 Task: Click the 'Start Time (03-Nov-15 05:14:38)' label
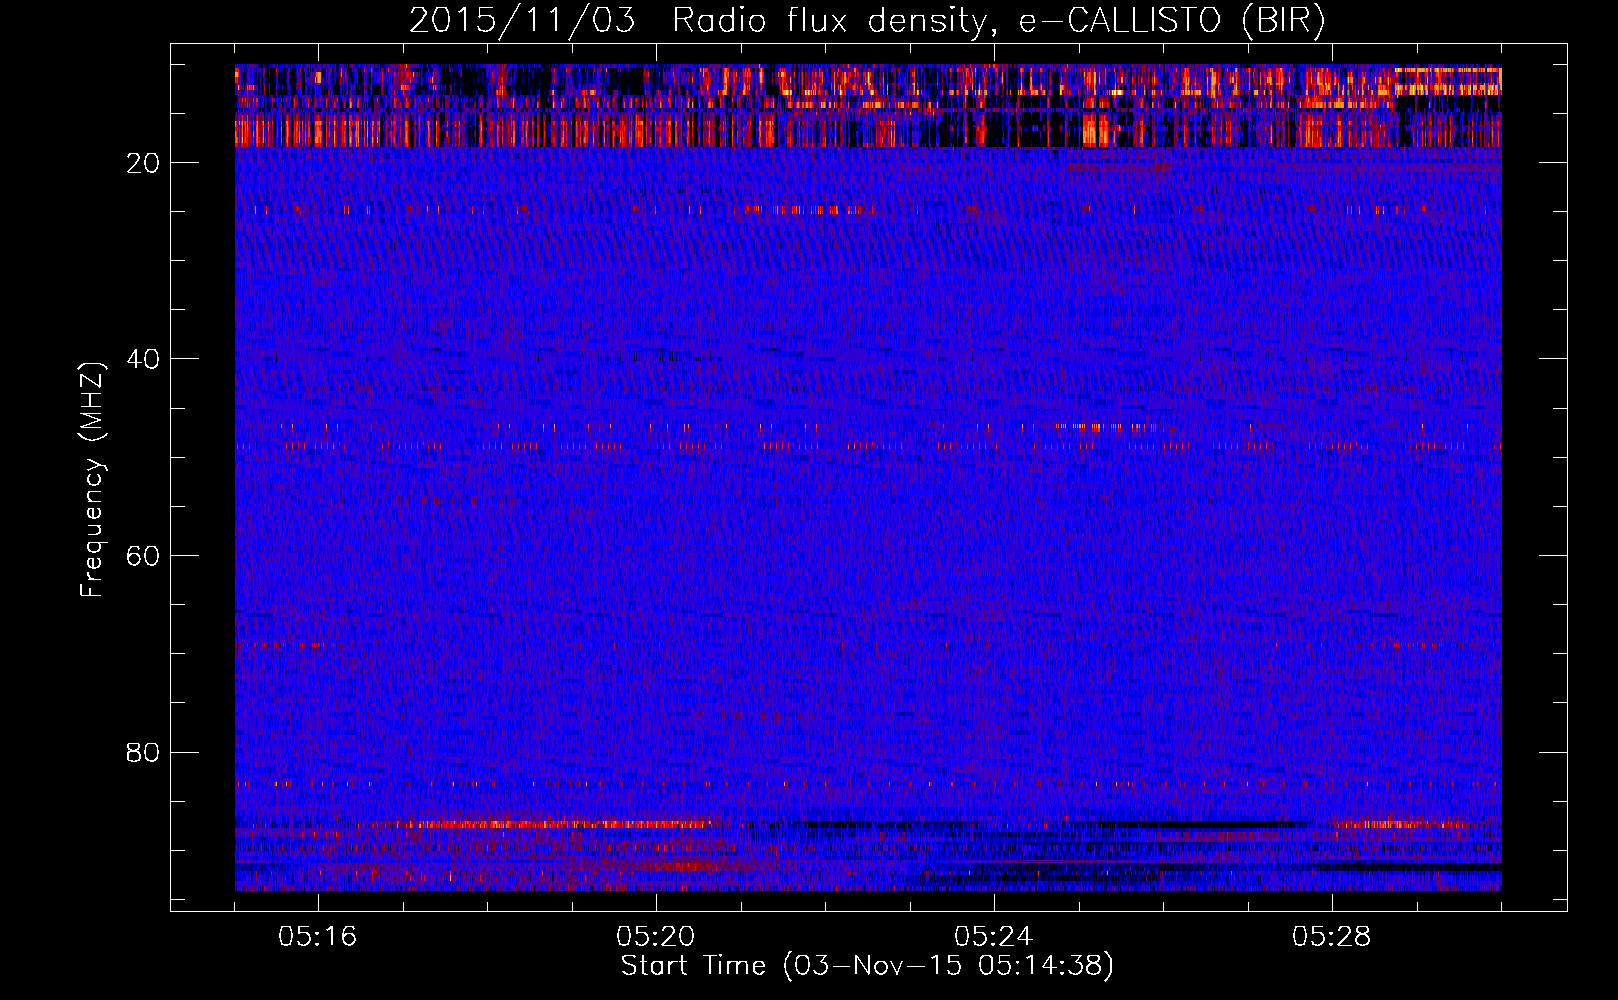[x=867, y=966]
